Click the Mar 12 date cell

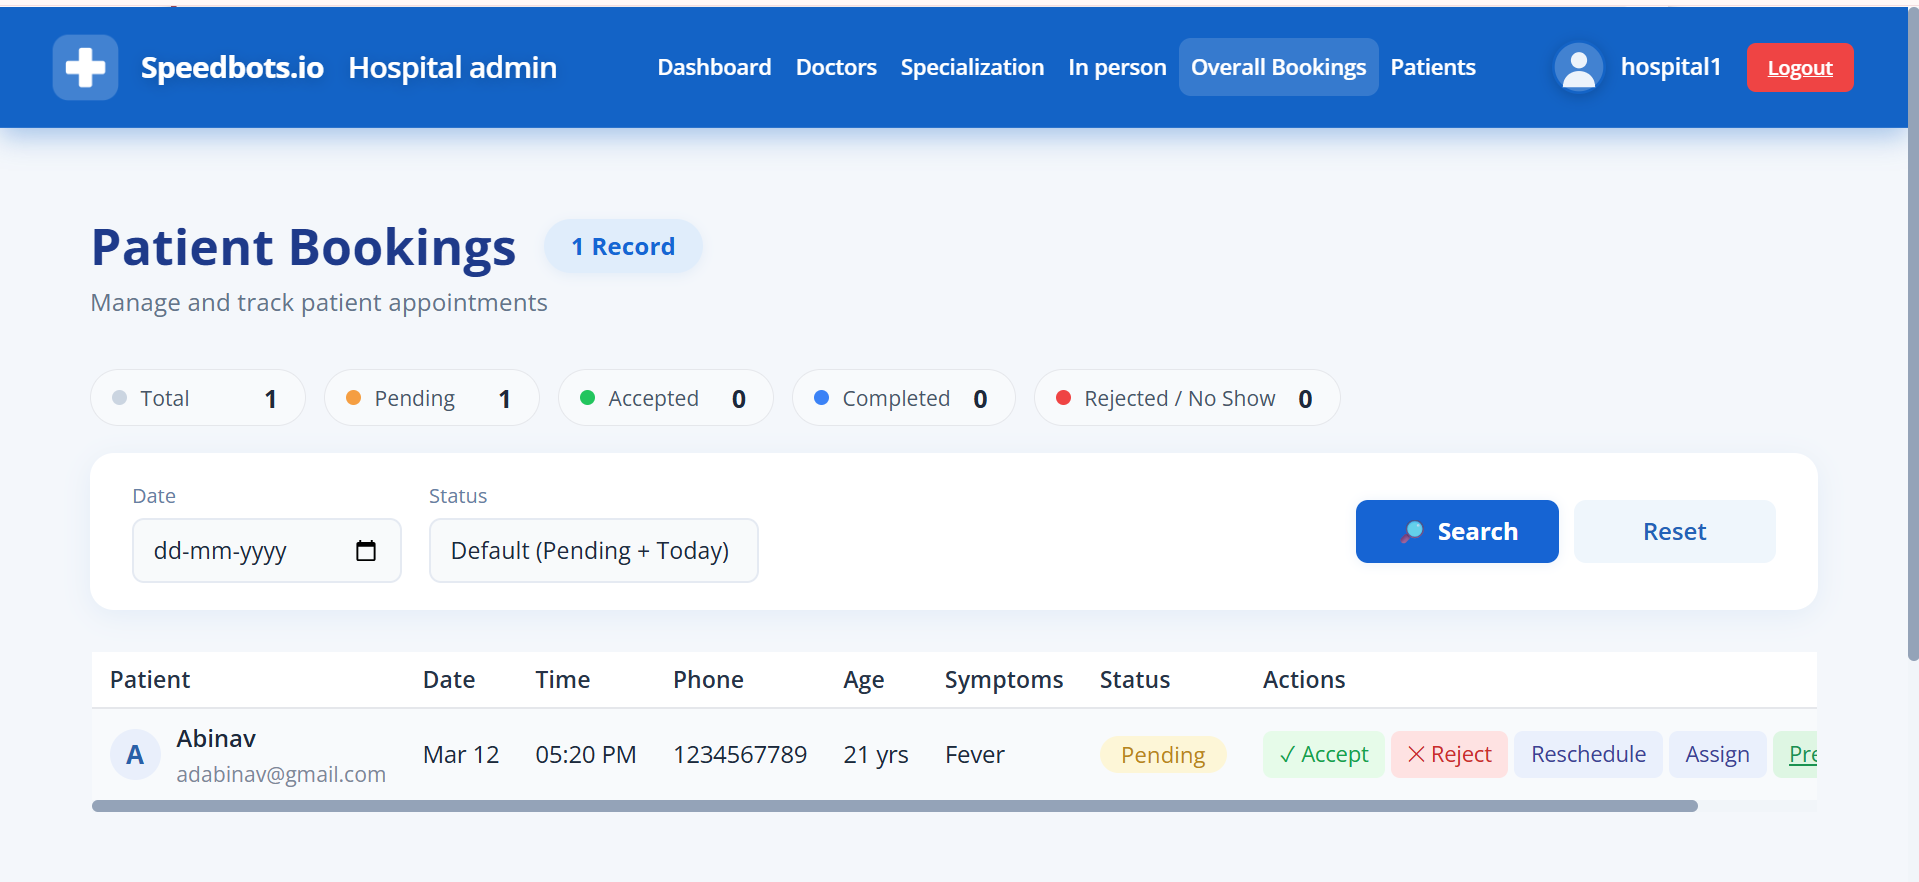[461, 755]
